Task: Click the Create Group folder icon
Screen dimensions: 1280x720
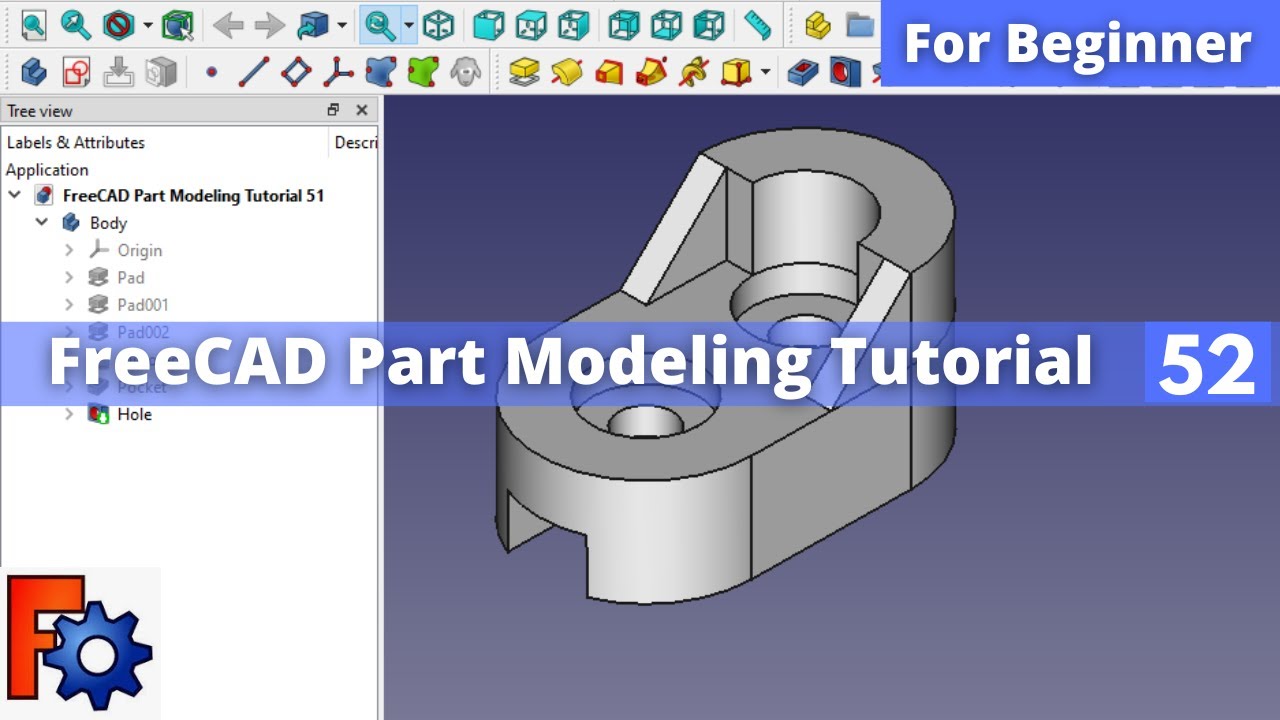Action: click(x=860, y=25)
